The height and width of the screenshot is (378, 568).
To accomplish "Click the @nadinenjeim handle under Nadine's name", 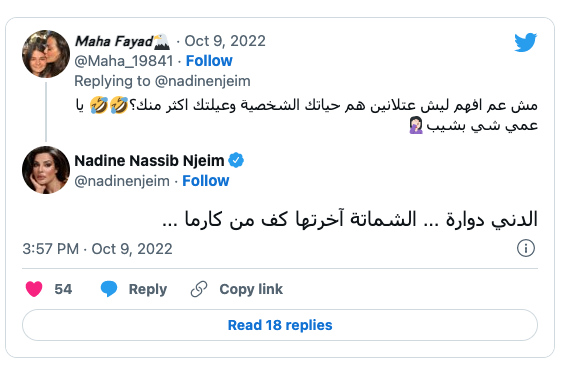I will [122, 181].
